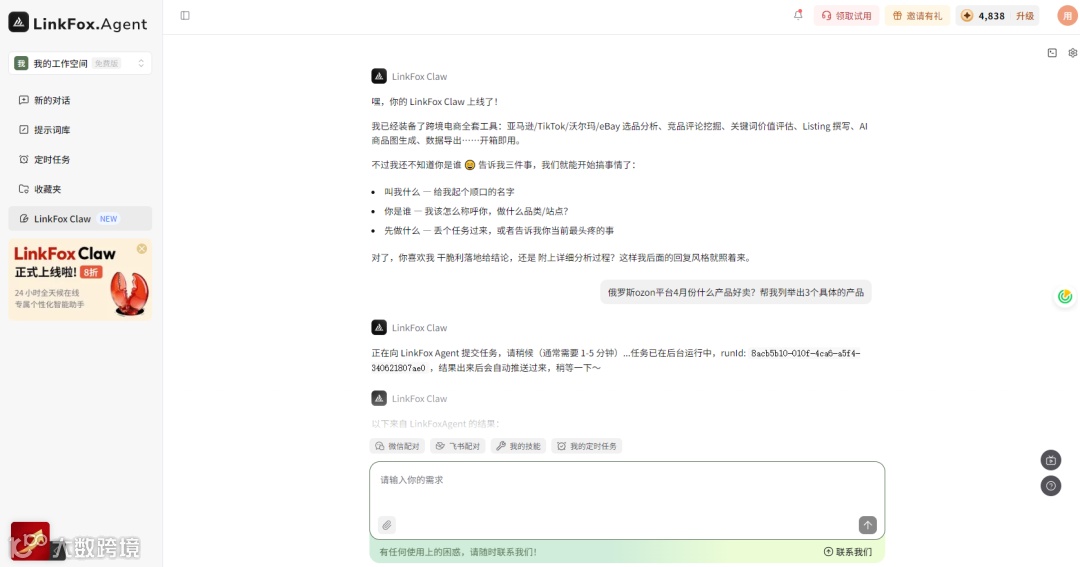Collapse the sidebar with the panel icon

pyautogui.click(x=185, y=15)
